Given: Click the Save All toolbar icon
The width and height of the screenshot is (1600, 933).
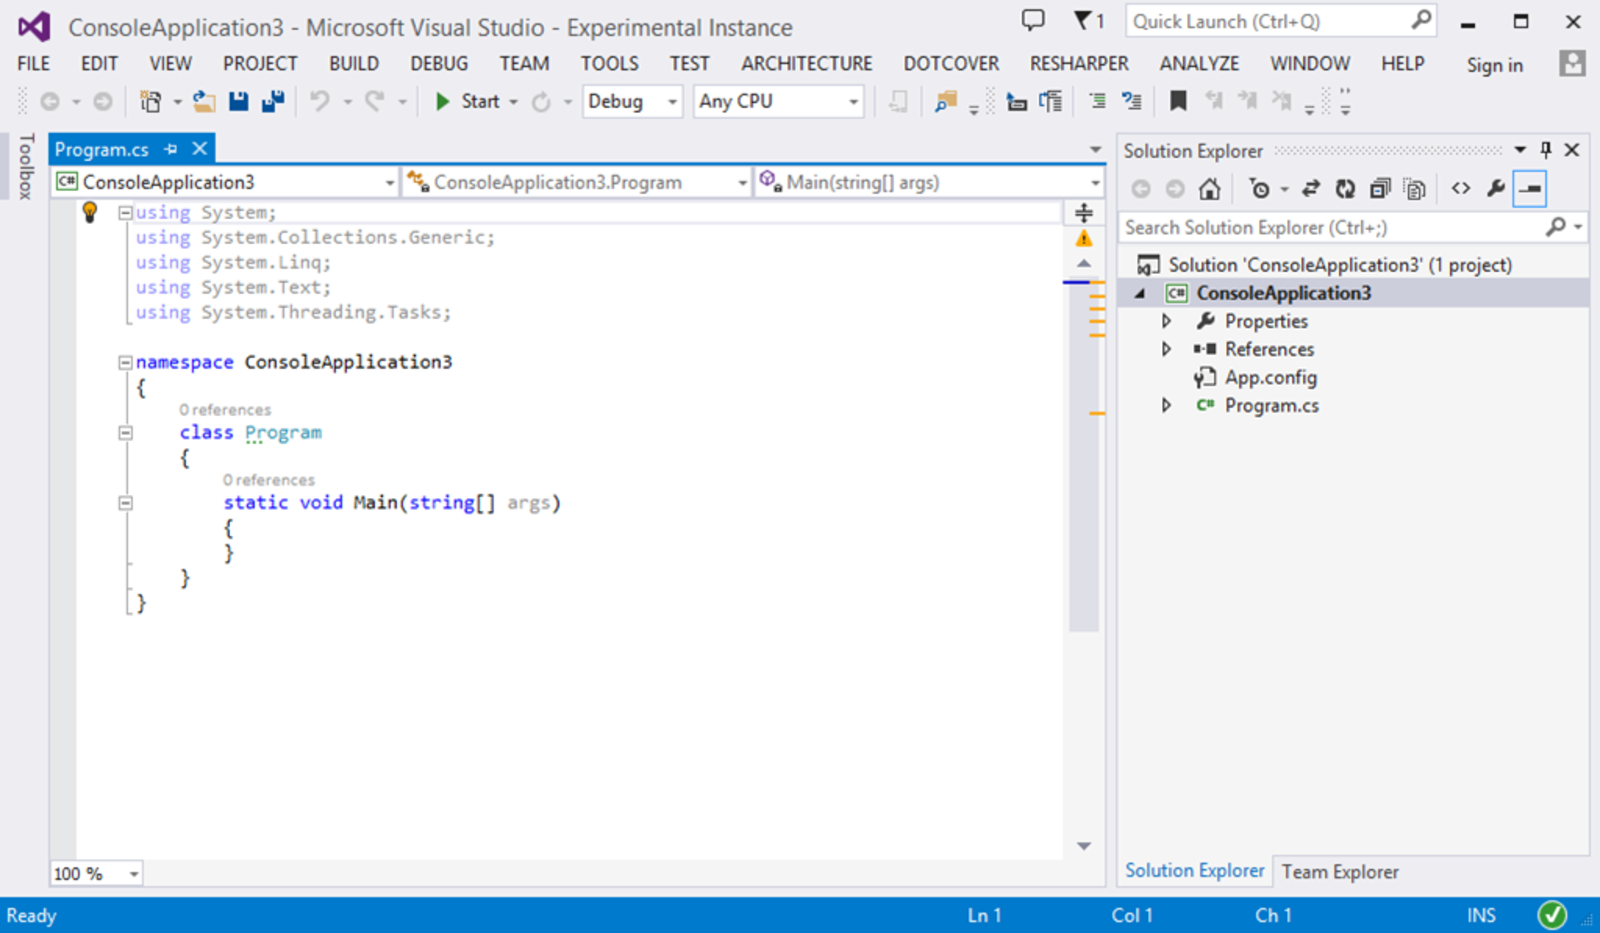Looking at the screenshot, I should 272,101.
